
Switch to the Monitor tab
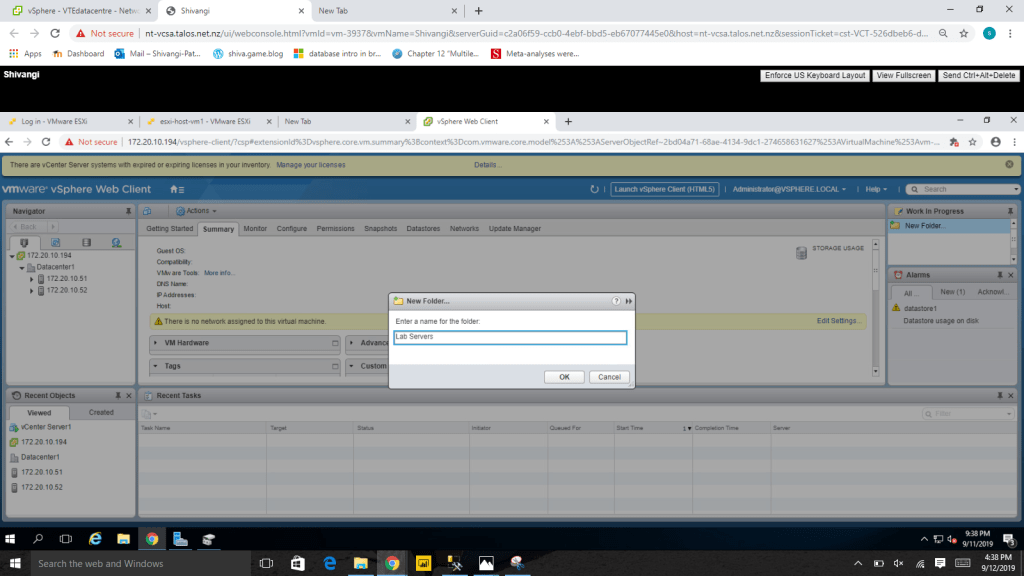255,229
